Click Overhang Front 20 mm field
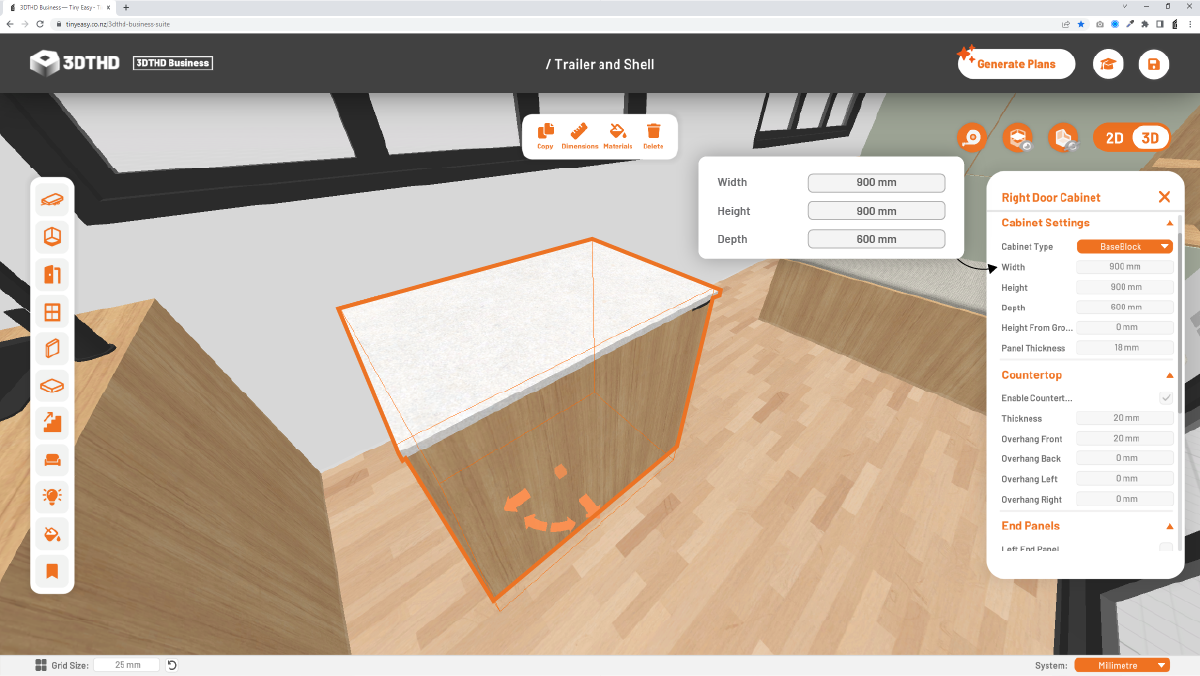The image size is (1200, 676). [1125, 438]
